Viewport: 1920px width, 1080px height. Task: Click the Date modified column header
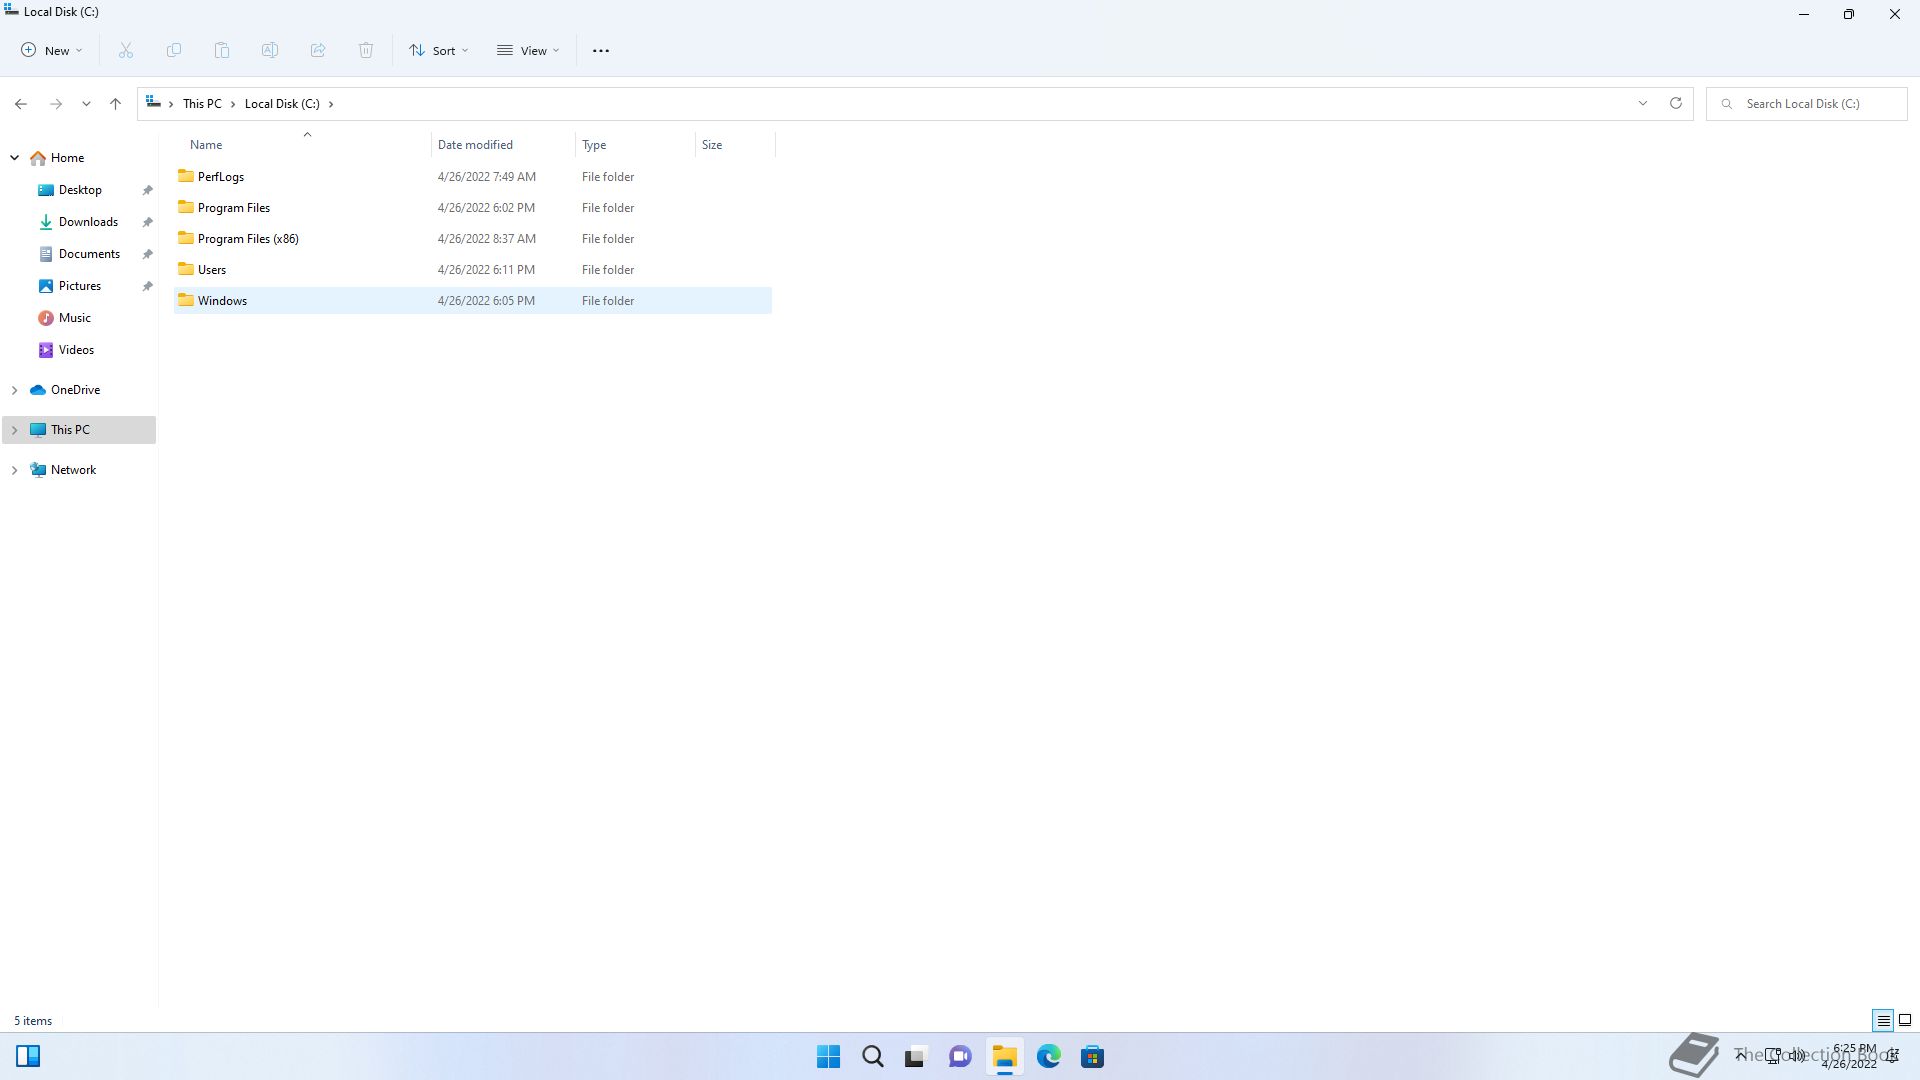[x=475, y=145]
